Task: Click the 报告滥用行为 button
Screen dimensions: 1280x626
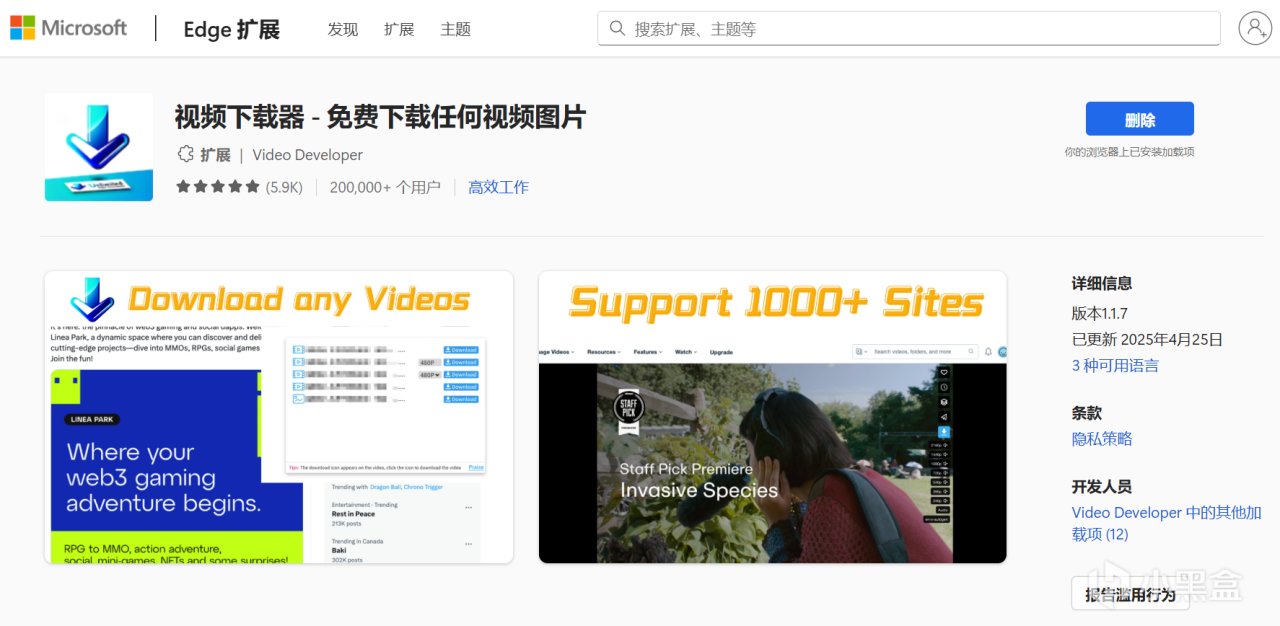Action: [x=1131, y=594]
